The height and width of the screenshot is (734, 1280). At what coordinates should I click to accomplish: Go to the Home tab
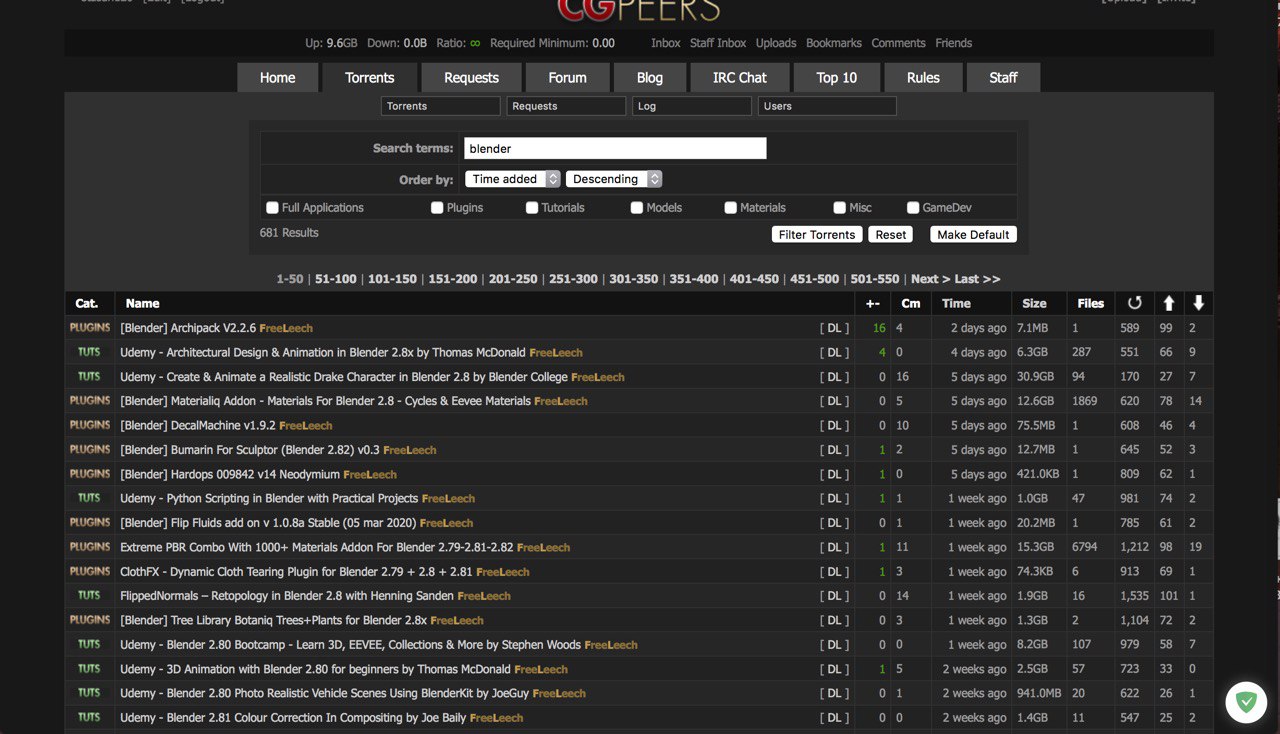(277, 77)
